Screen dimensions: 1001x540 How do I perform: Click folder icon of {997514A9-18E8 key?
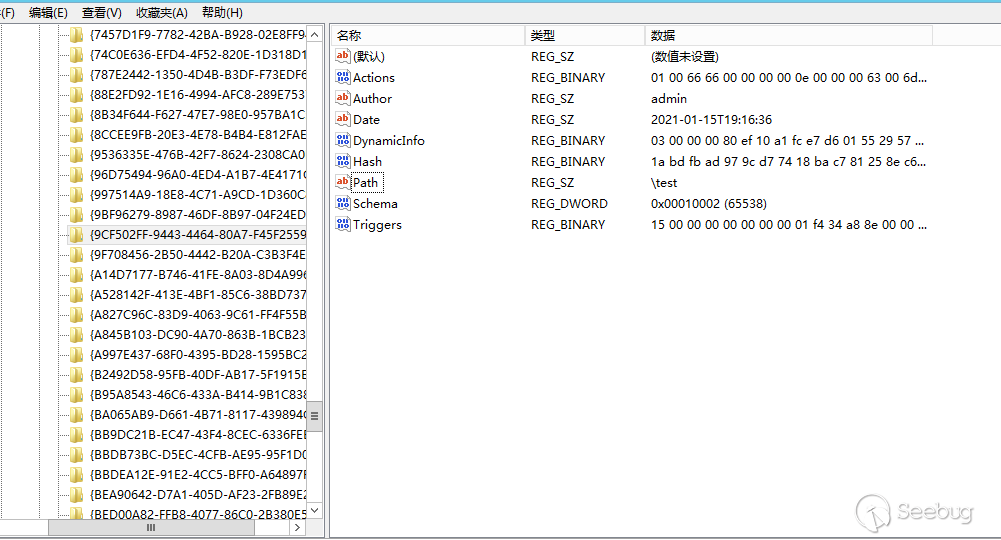(77, 195)
